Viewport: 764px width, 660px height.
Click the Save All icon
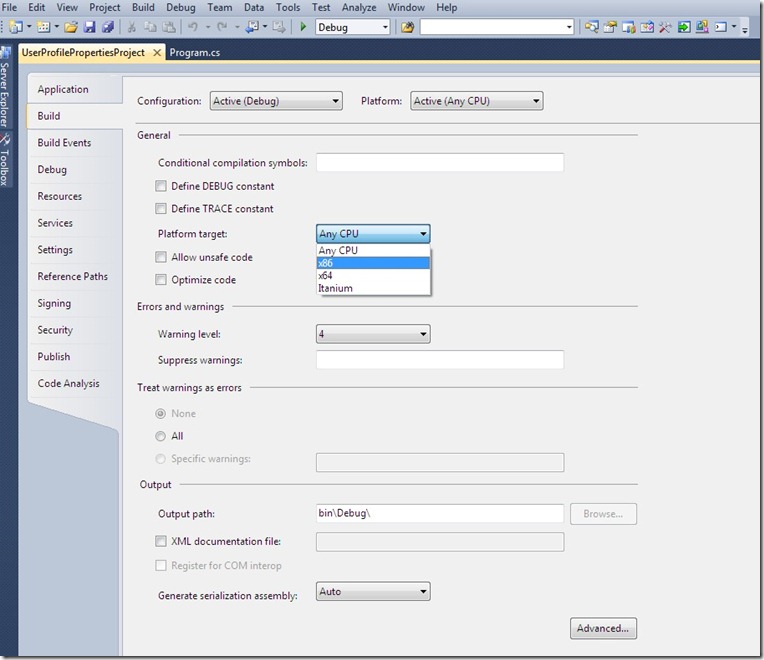coord(108,27)
